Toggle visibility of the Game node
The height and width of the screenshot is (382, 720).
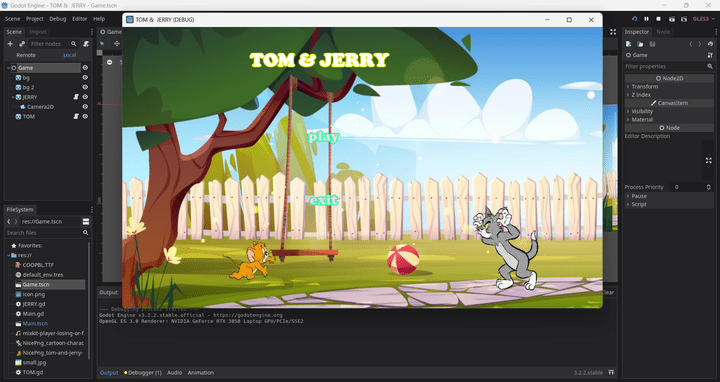point(85,67)
